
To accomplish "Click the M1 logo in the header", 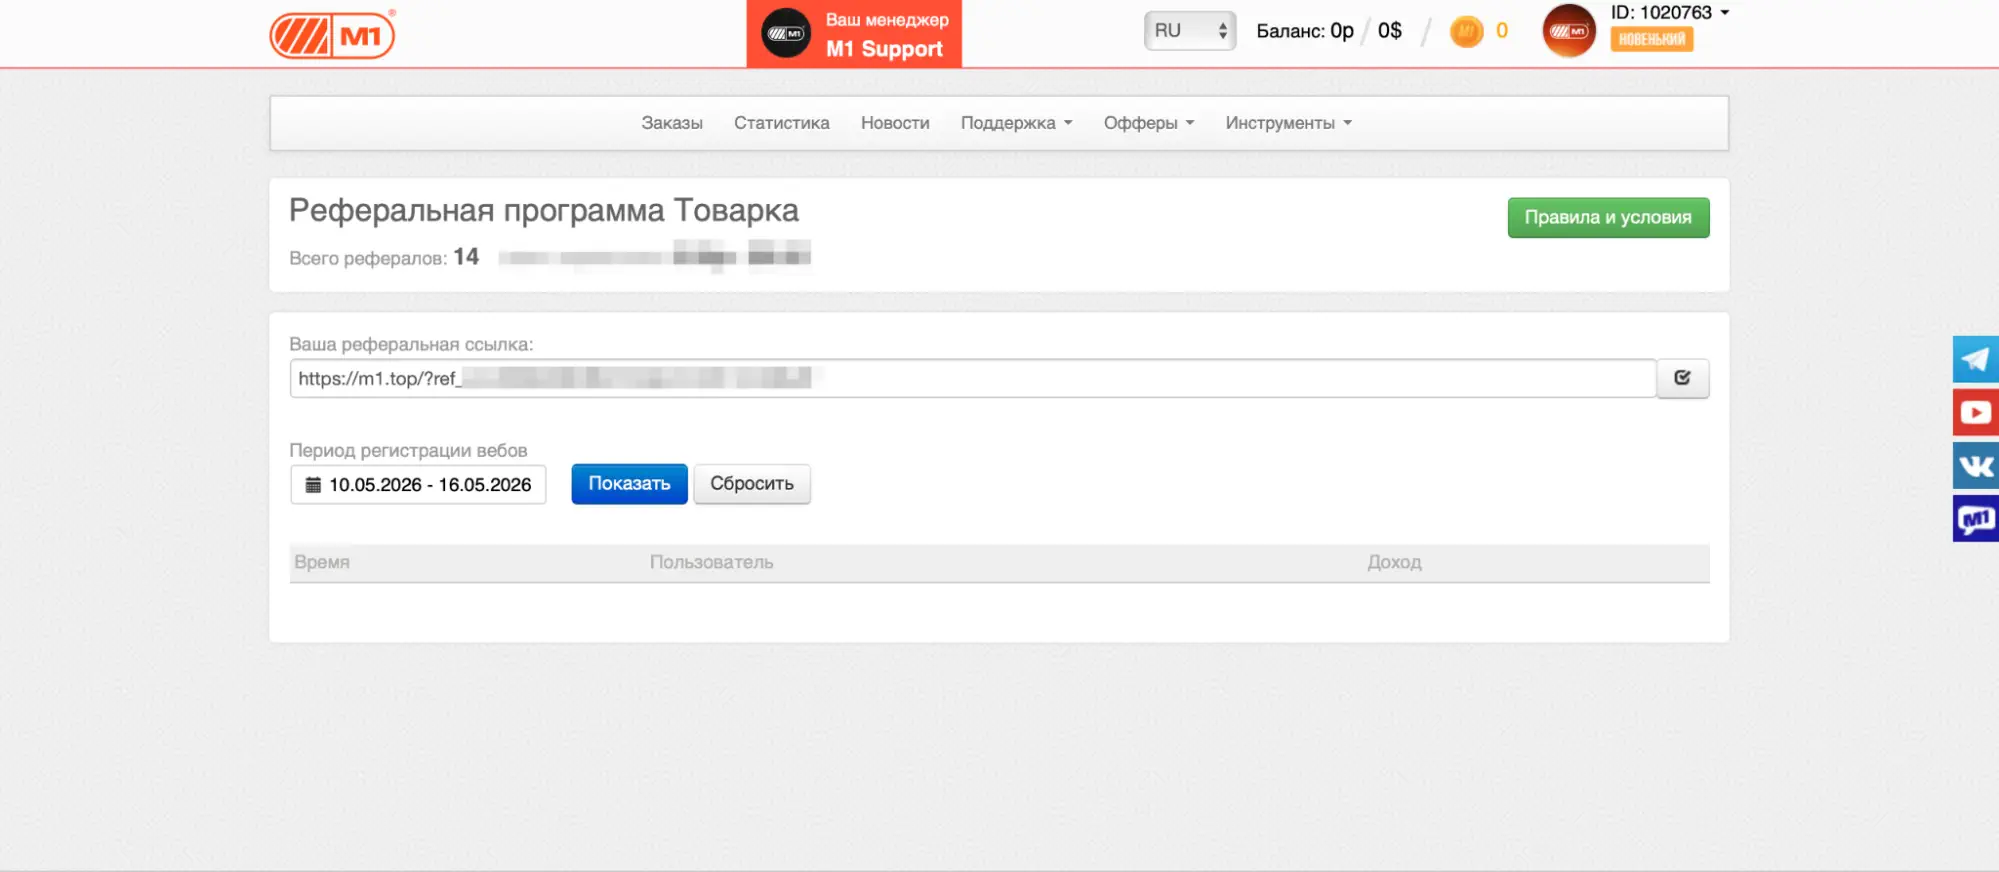I will point(332,35).
